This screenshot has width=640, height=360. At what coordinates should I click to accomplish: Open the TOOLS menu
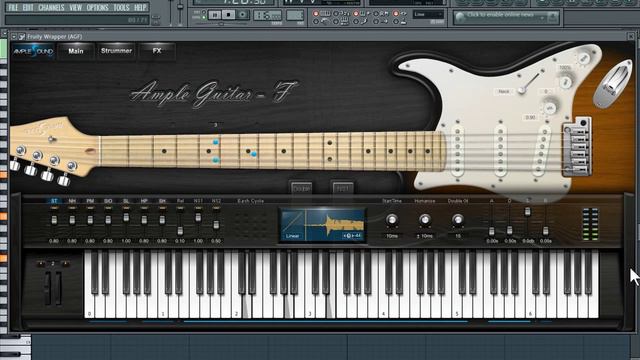pos(121,7)
